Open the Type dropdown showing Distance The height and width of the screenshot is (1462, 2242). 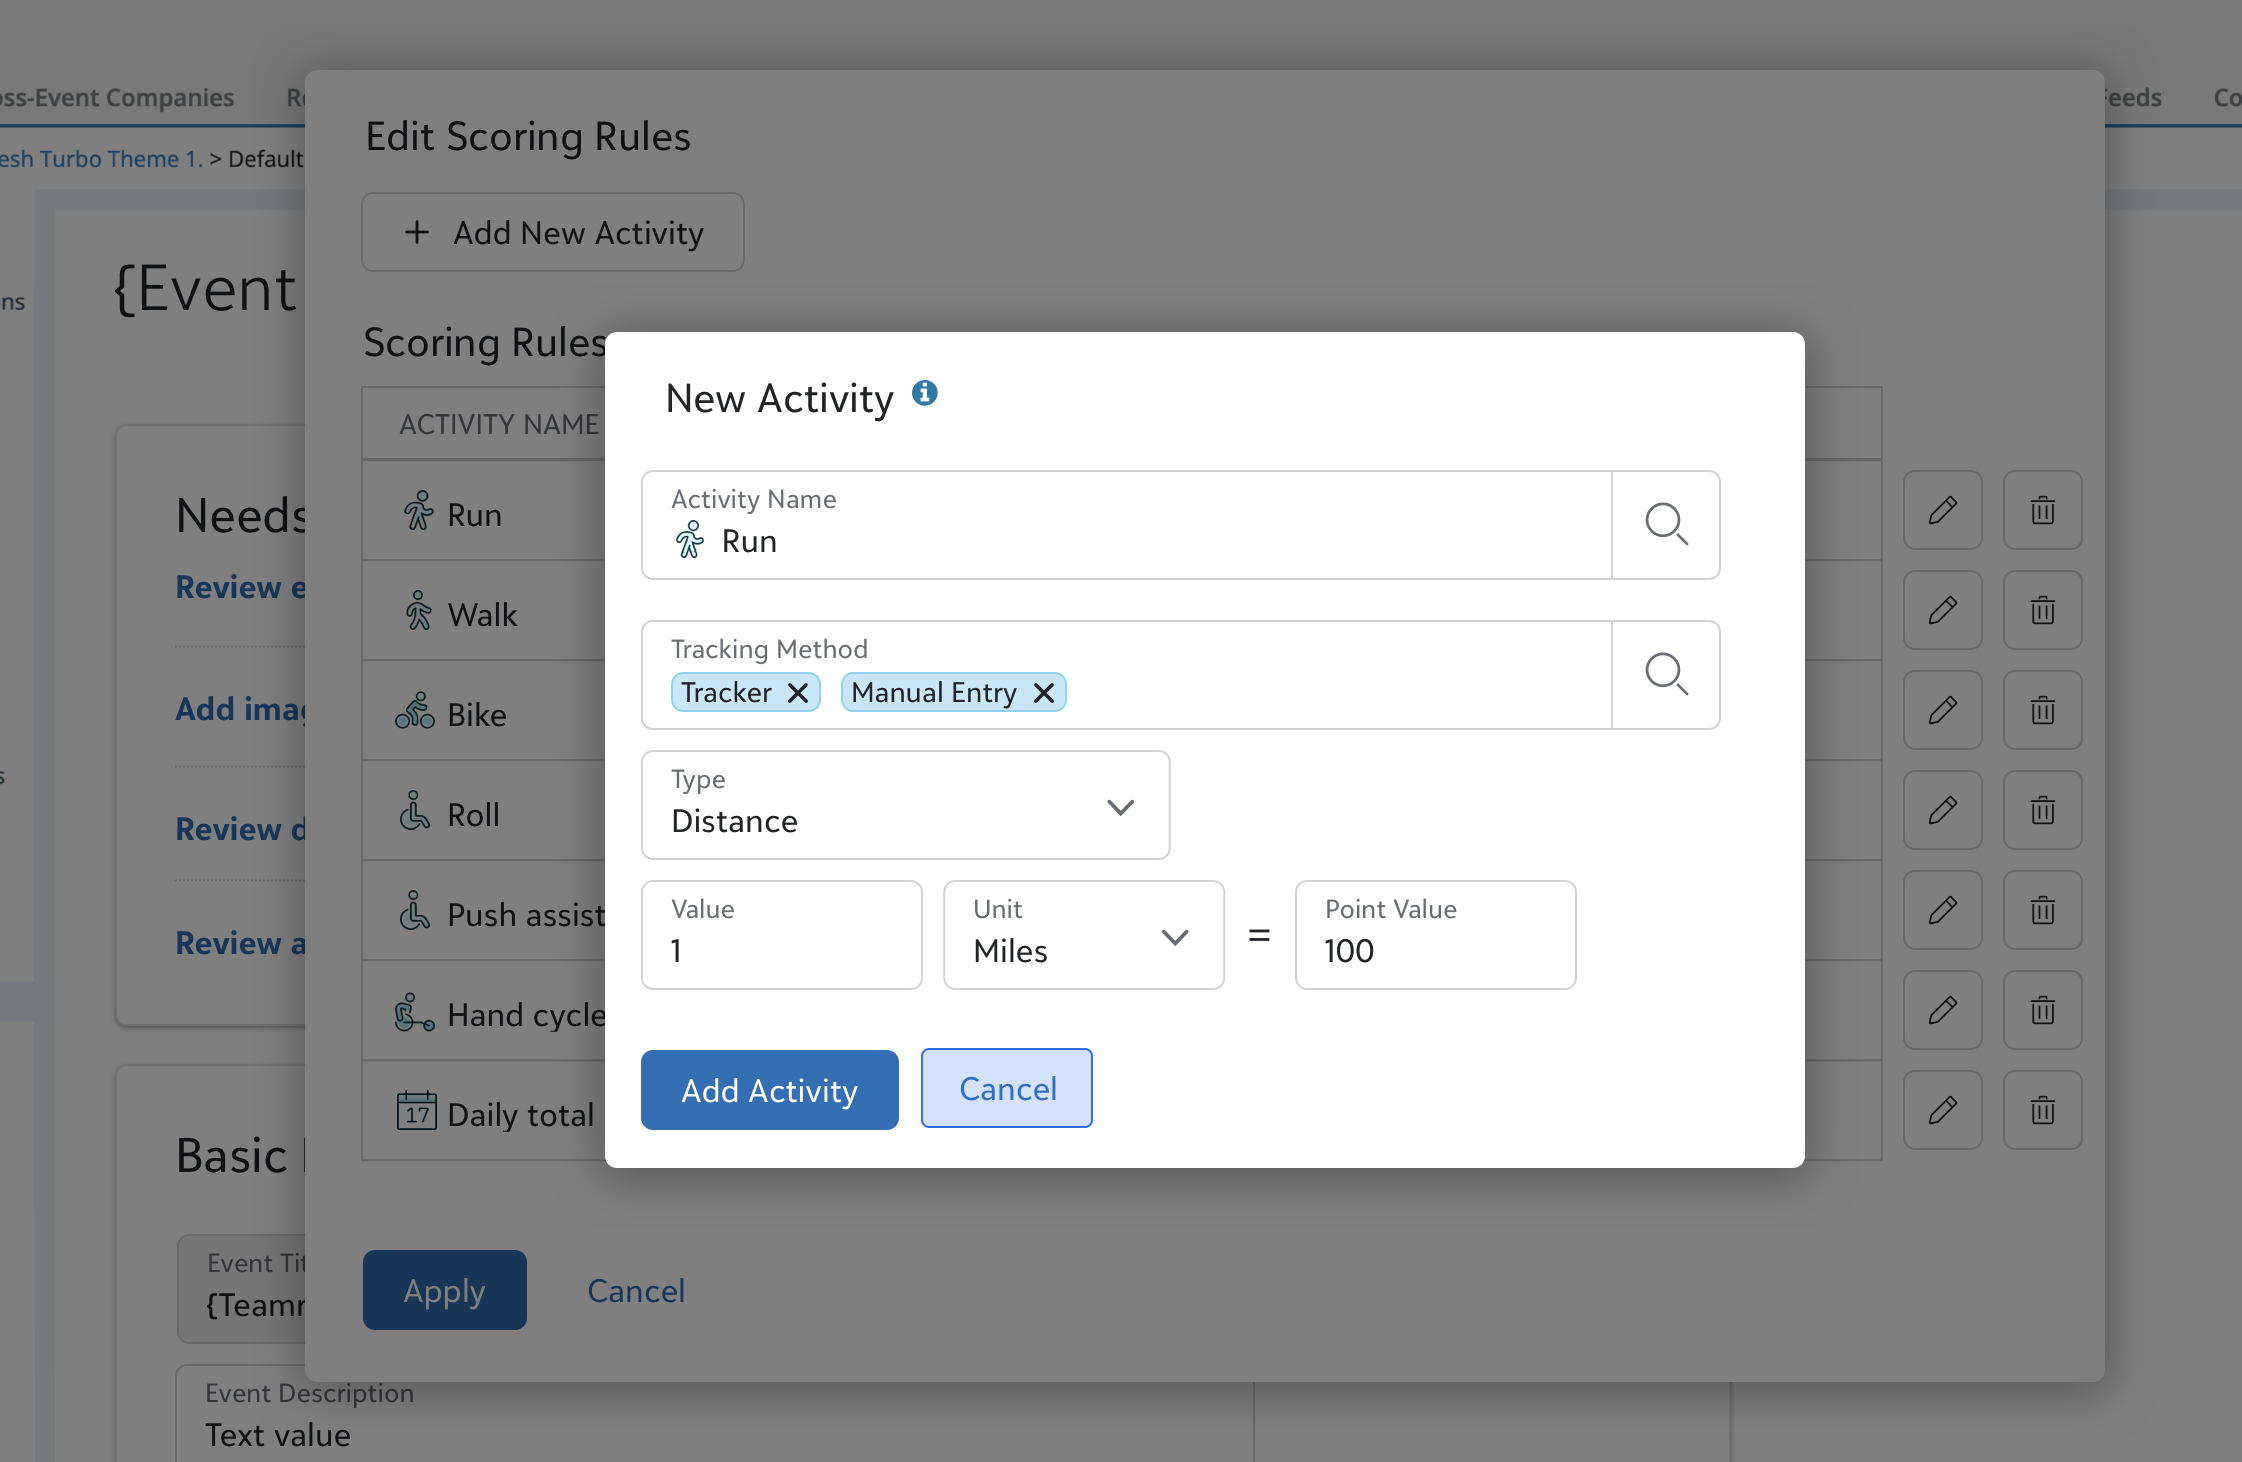tap(905, 805)
